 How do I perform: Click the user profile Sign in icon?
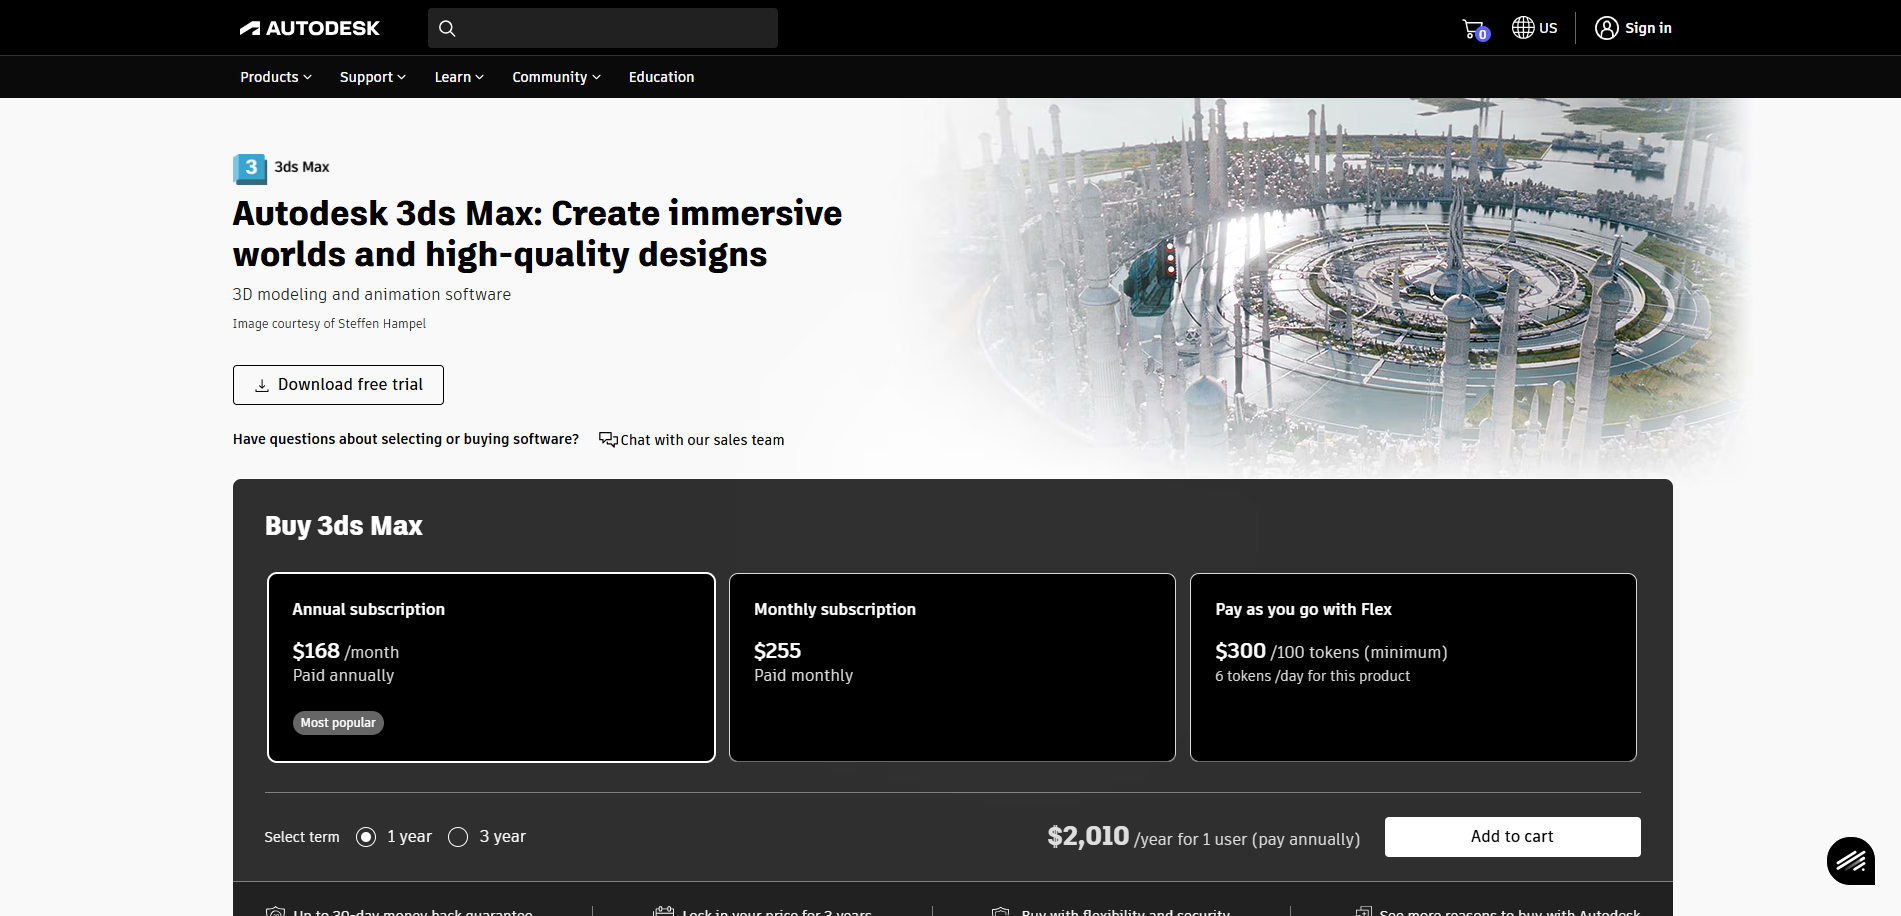pyautogui.click(x=1606, y=28)
